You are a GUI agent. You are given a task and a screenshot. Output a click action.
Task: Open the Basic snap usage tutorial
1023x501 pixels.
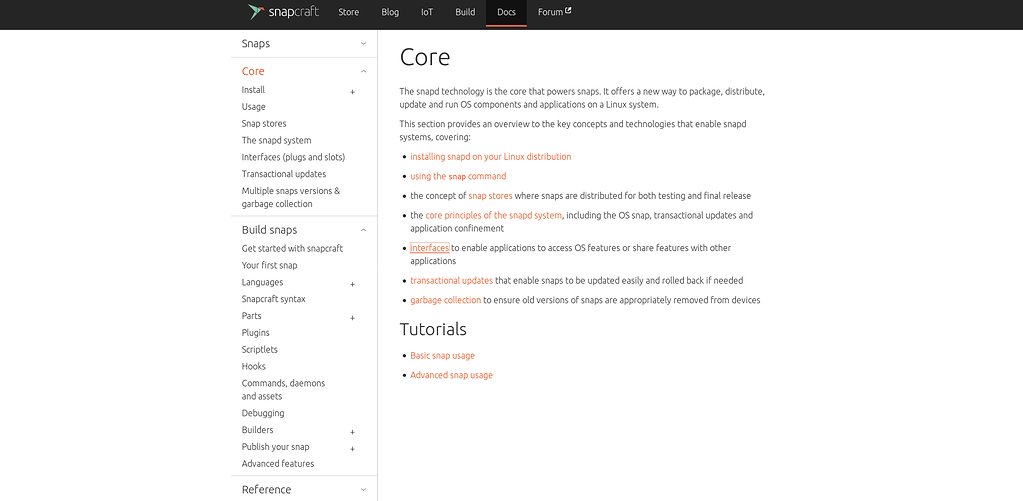pyautogui.click(x=442, y=356)
